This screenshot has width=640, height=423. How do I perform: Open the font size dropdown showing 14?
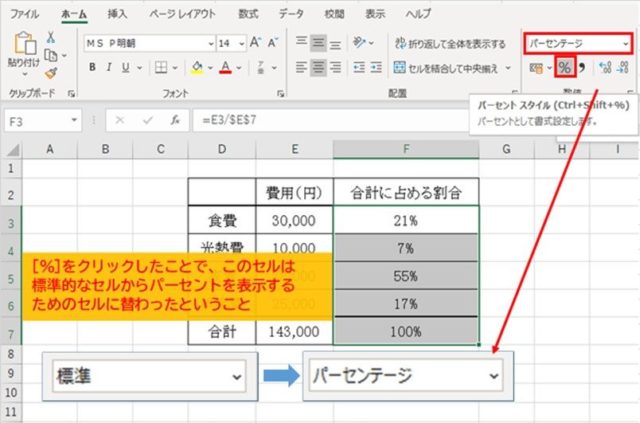coord(242,43)
